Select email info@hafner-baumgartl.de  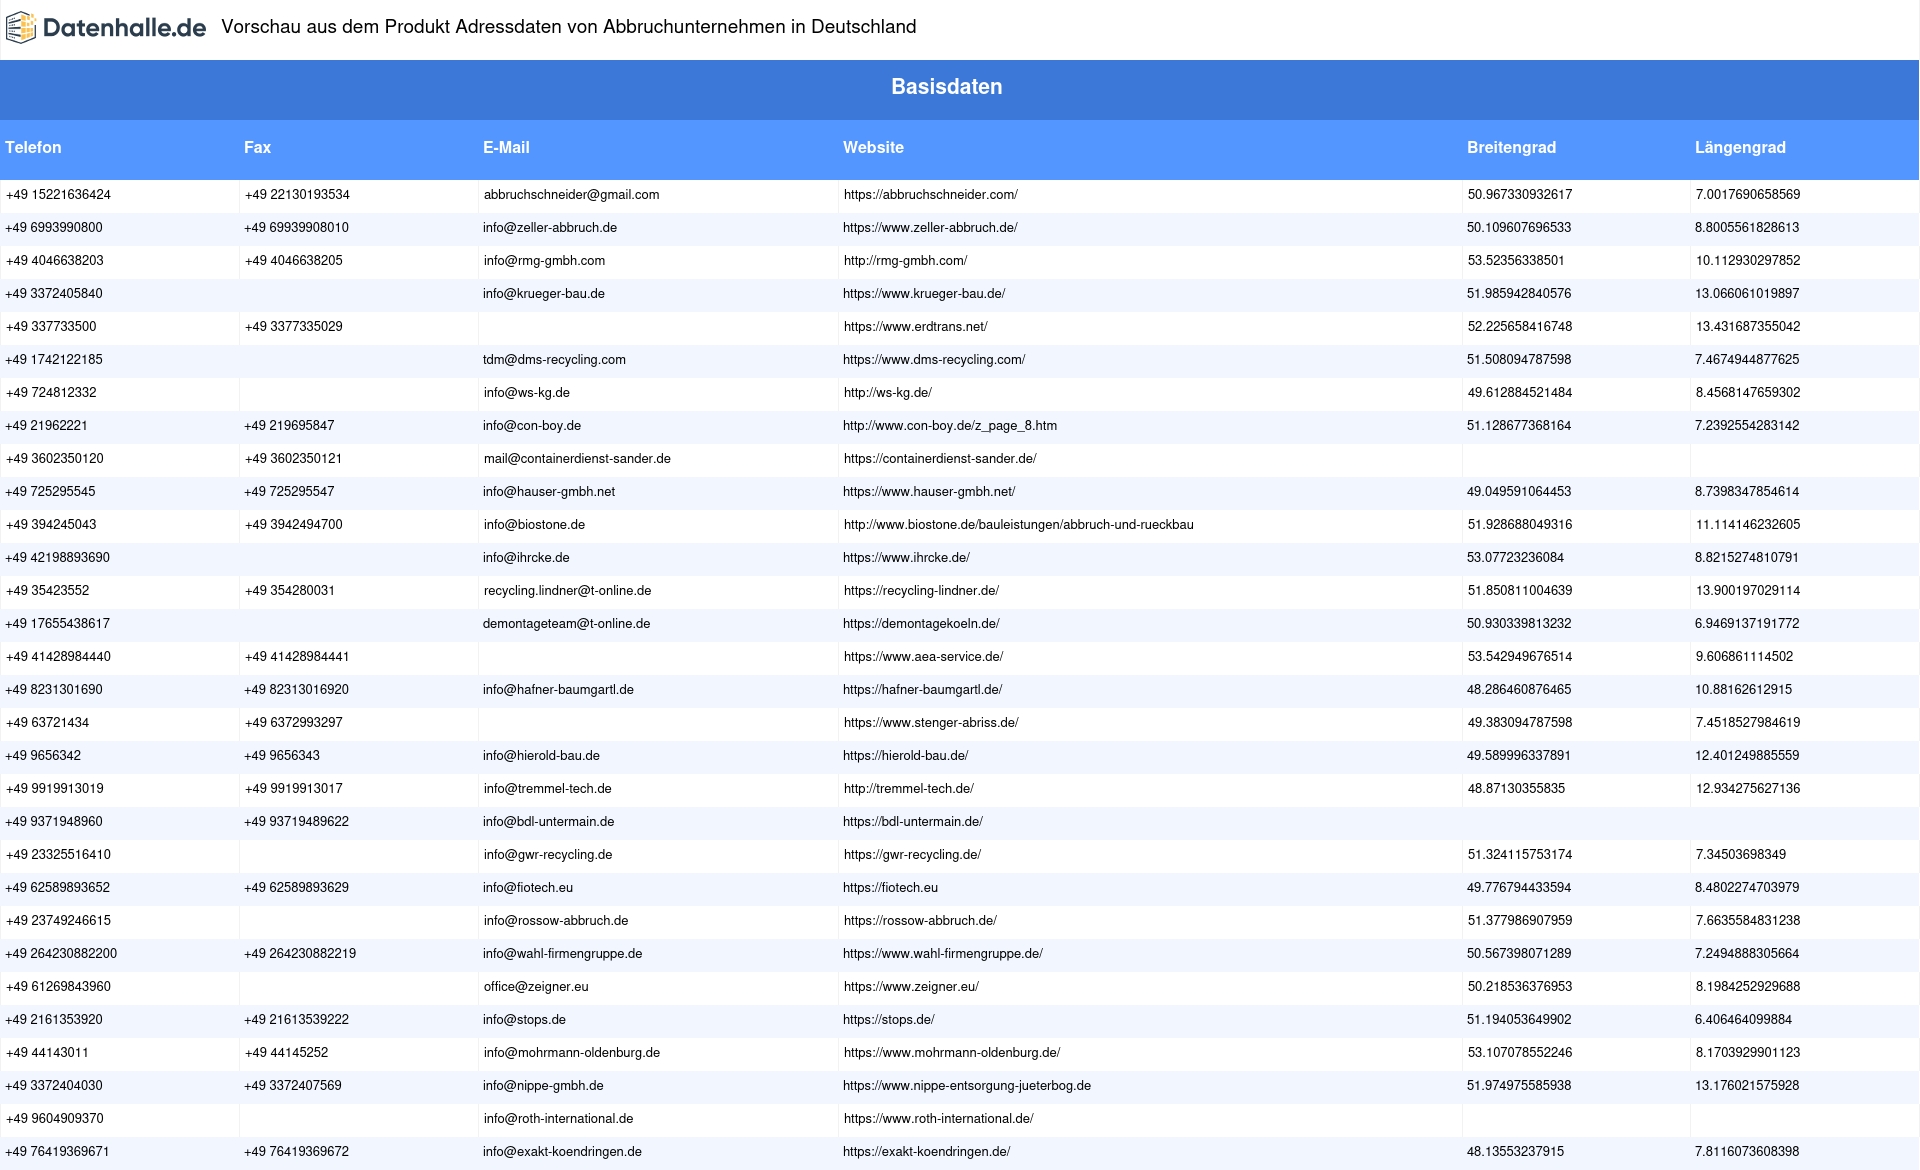tap(558, 690)
